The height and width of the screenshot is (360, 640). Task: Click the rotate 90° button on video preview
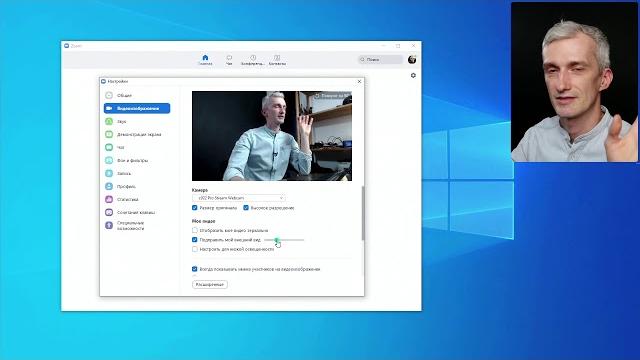[332, 96]
